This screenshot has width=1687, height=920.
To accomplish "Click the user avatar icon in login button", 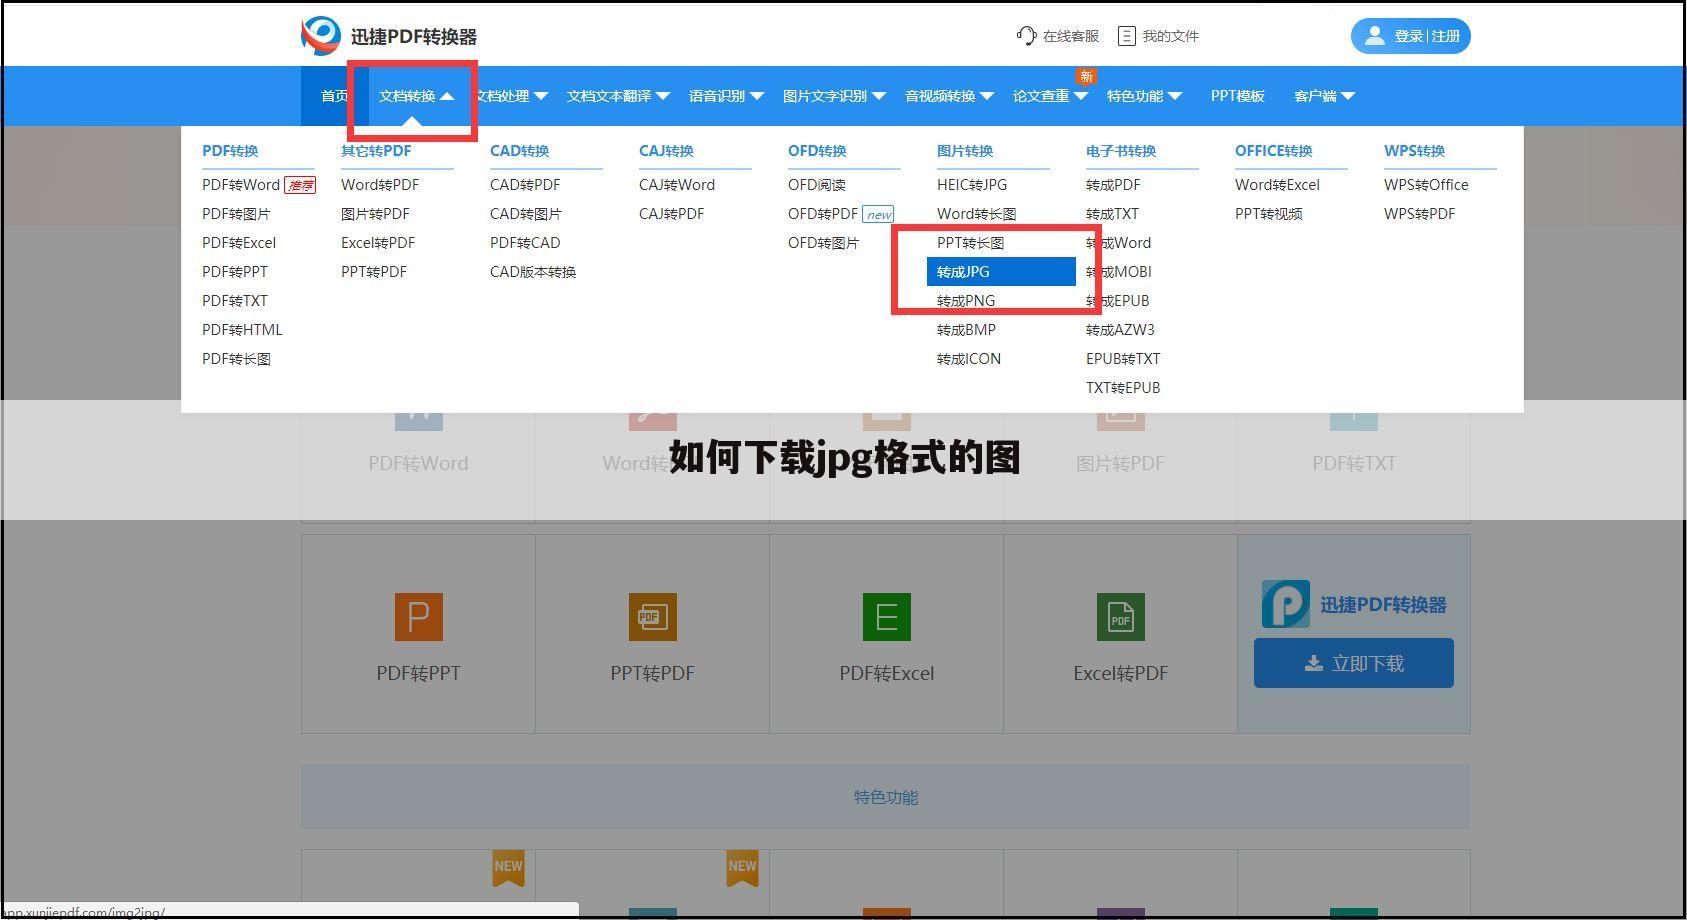I will point(1375,36).
